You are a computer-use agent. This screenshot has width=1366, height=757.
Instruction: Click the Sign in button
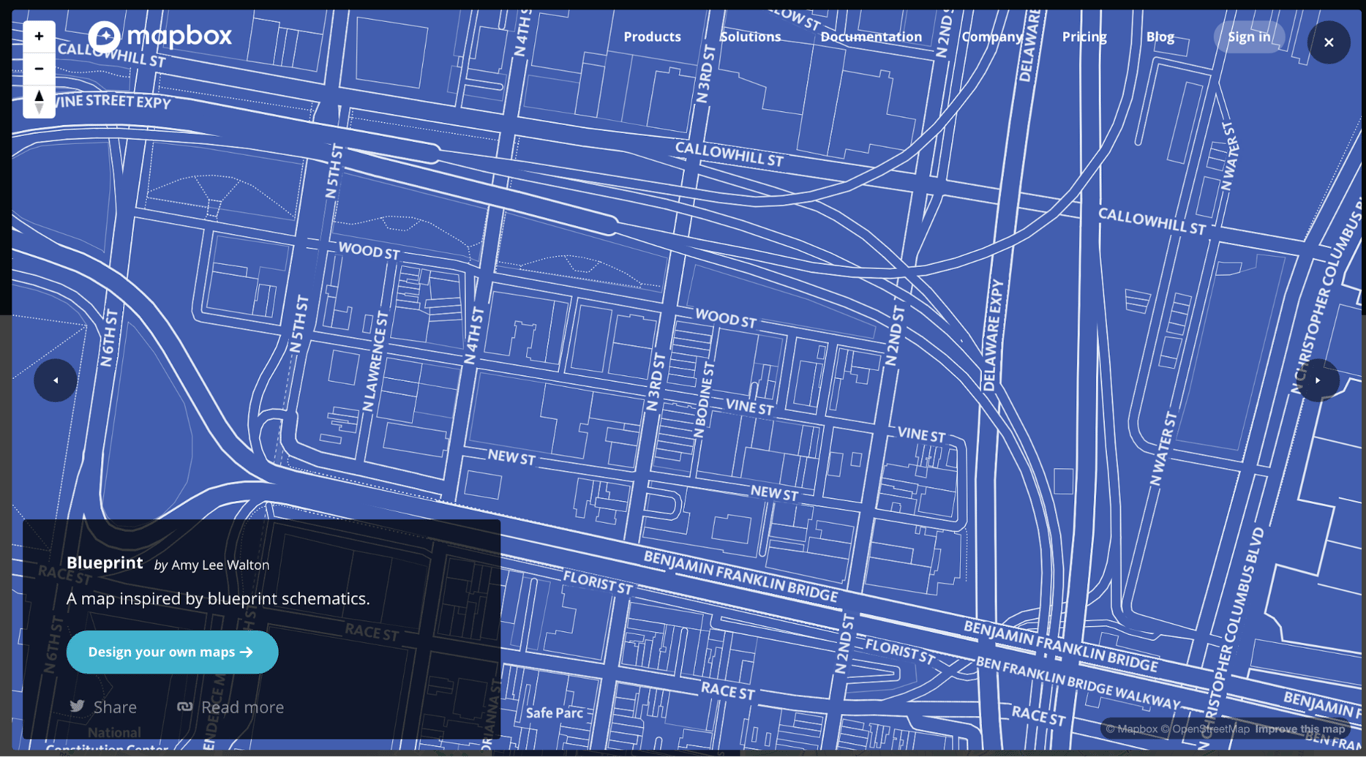pos(1249,37)
